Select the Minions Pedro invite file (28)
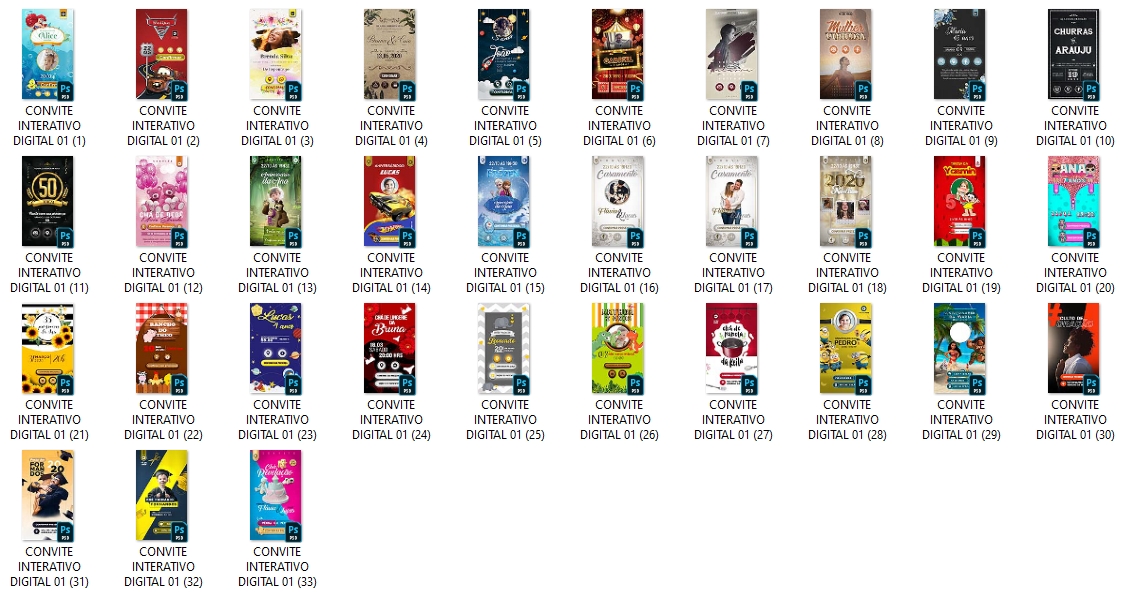Image resolution: width=1124 pixels, height=595 pixels. tap(847, 348)
